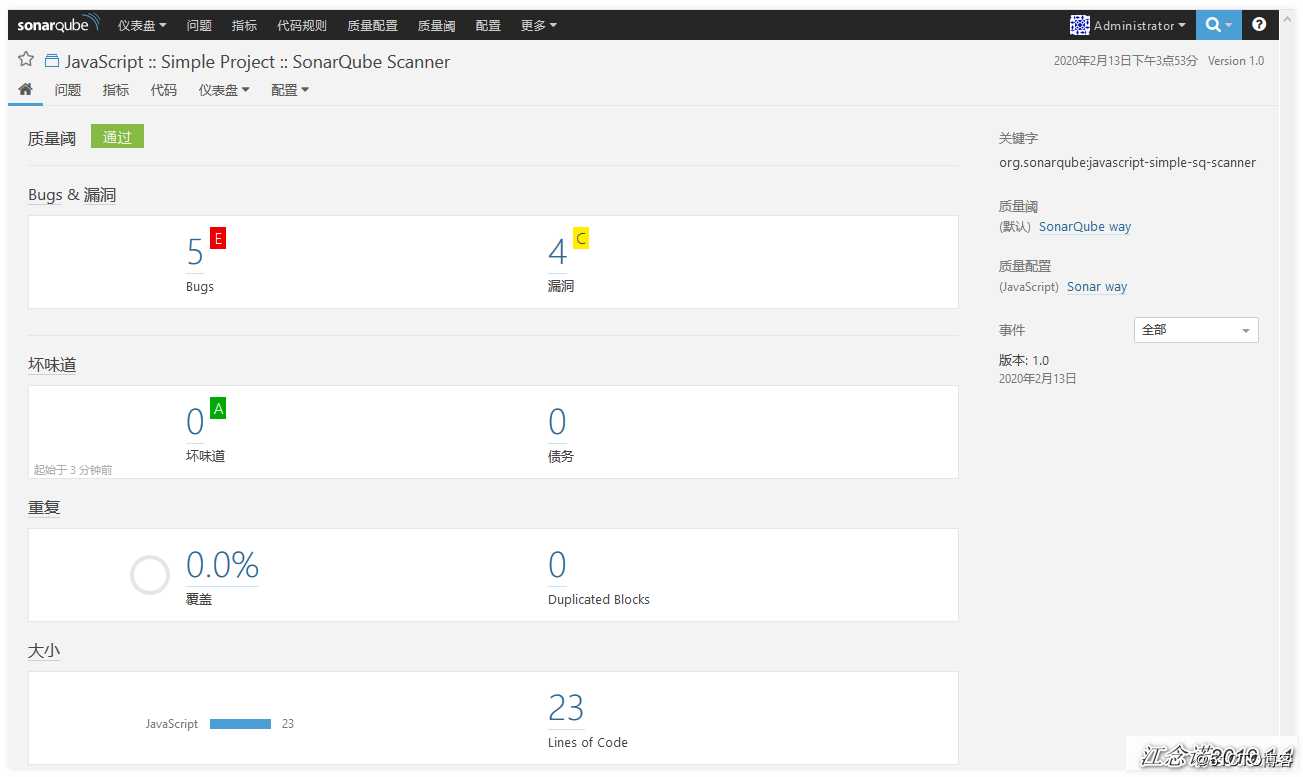Click the vulnerabilities count 4
The image size is (1303, 777).
coord(557,252)
